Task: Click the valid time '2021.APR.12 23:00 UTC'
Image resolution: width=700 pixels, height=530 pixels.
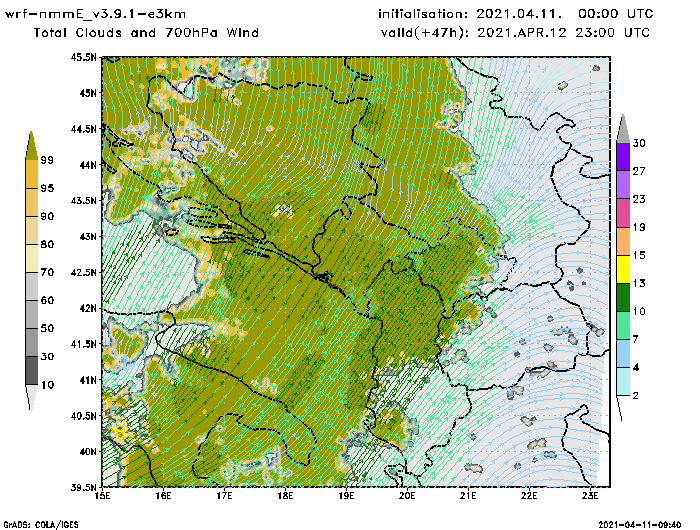Action: 563,33
